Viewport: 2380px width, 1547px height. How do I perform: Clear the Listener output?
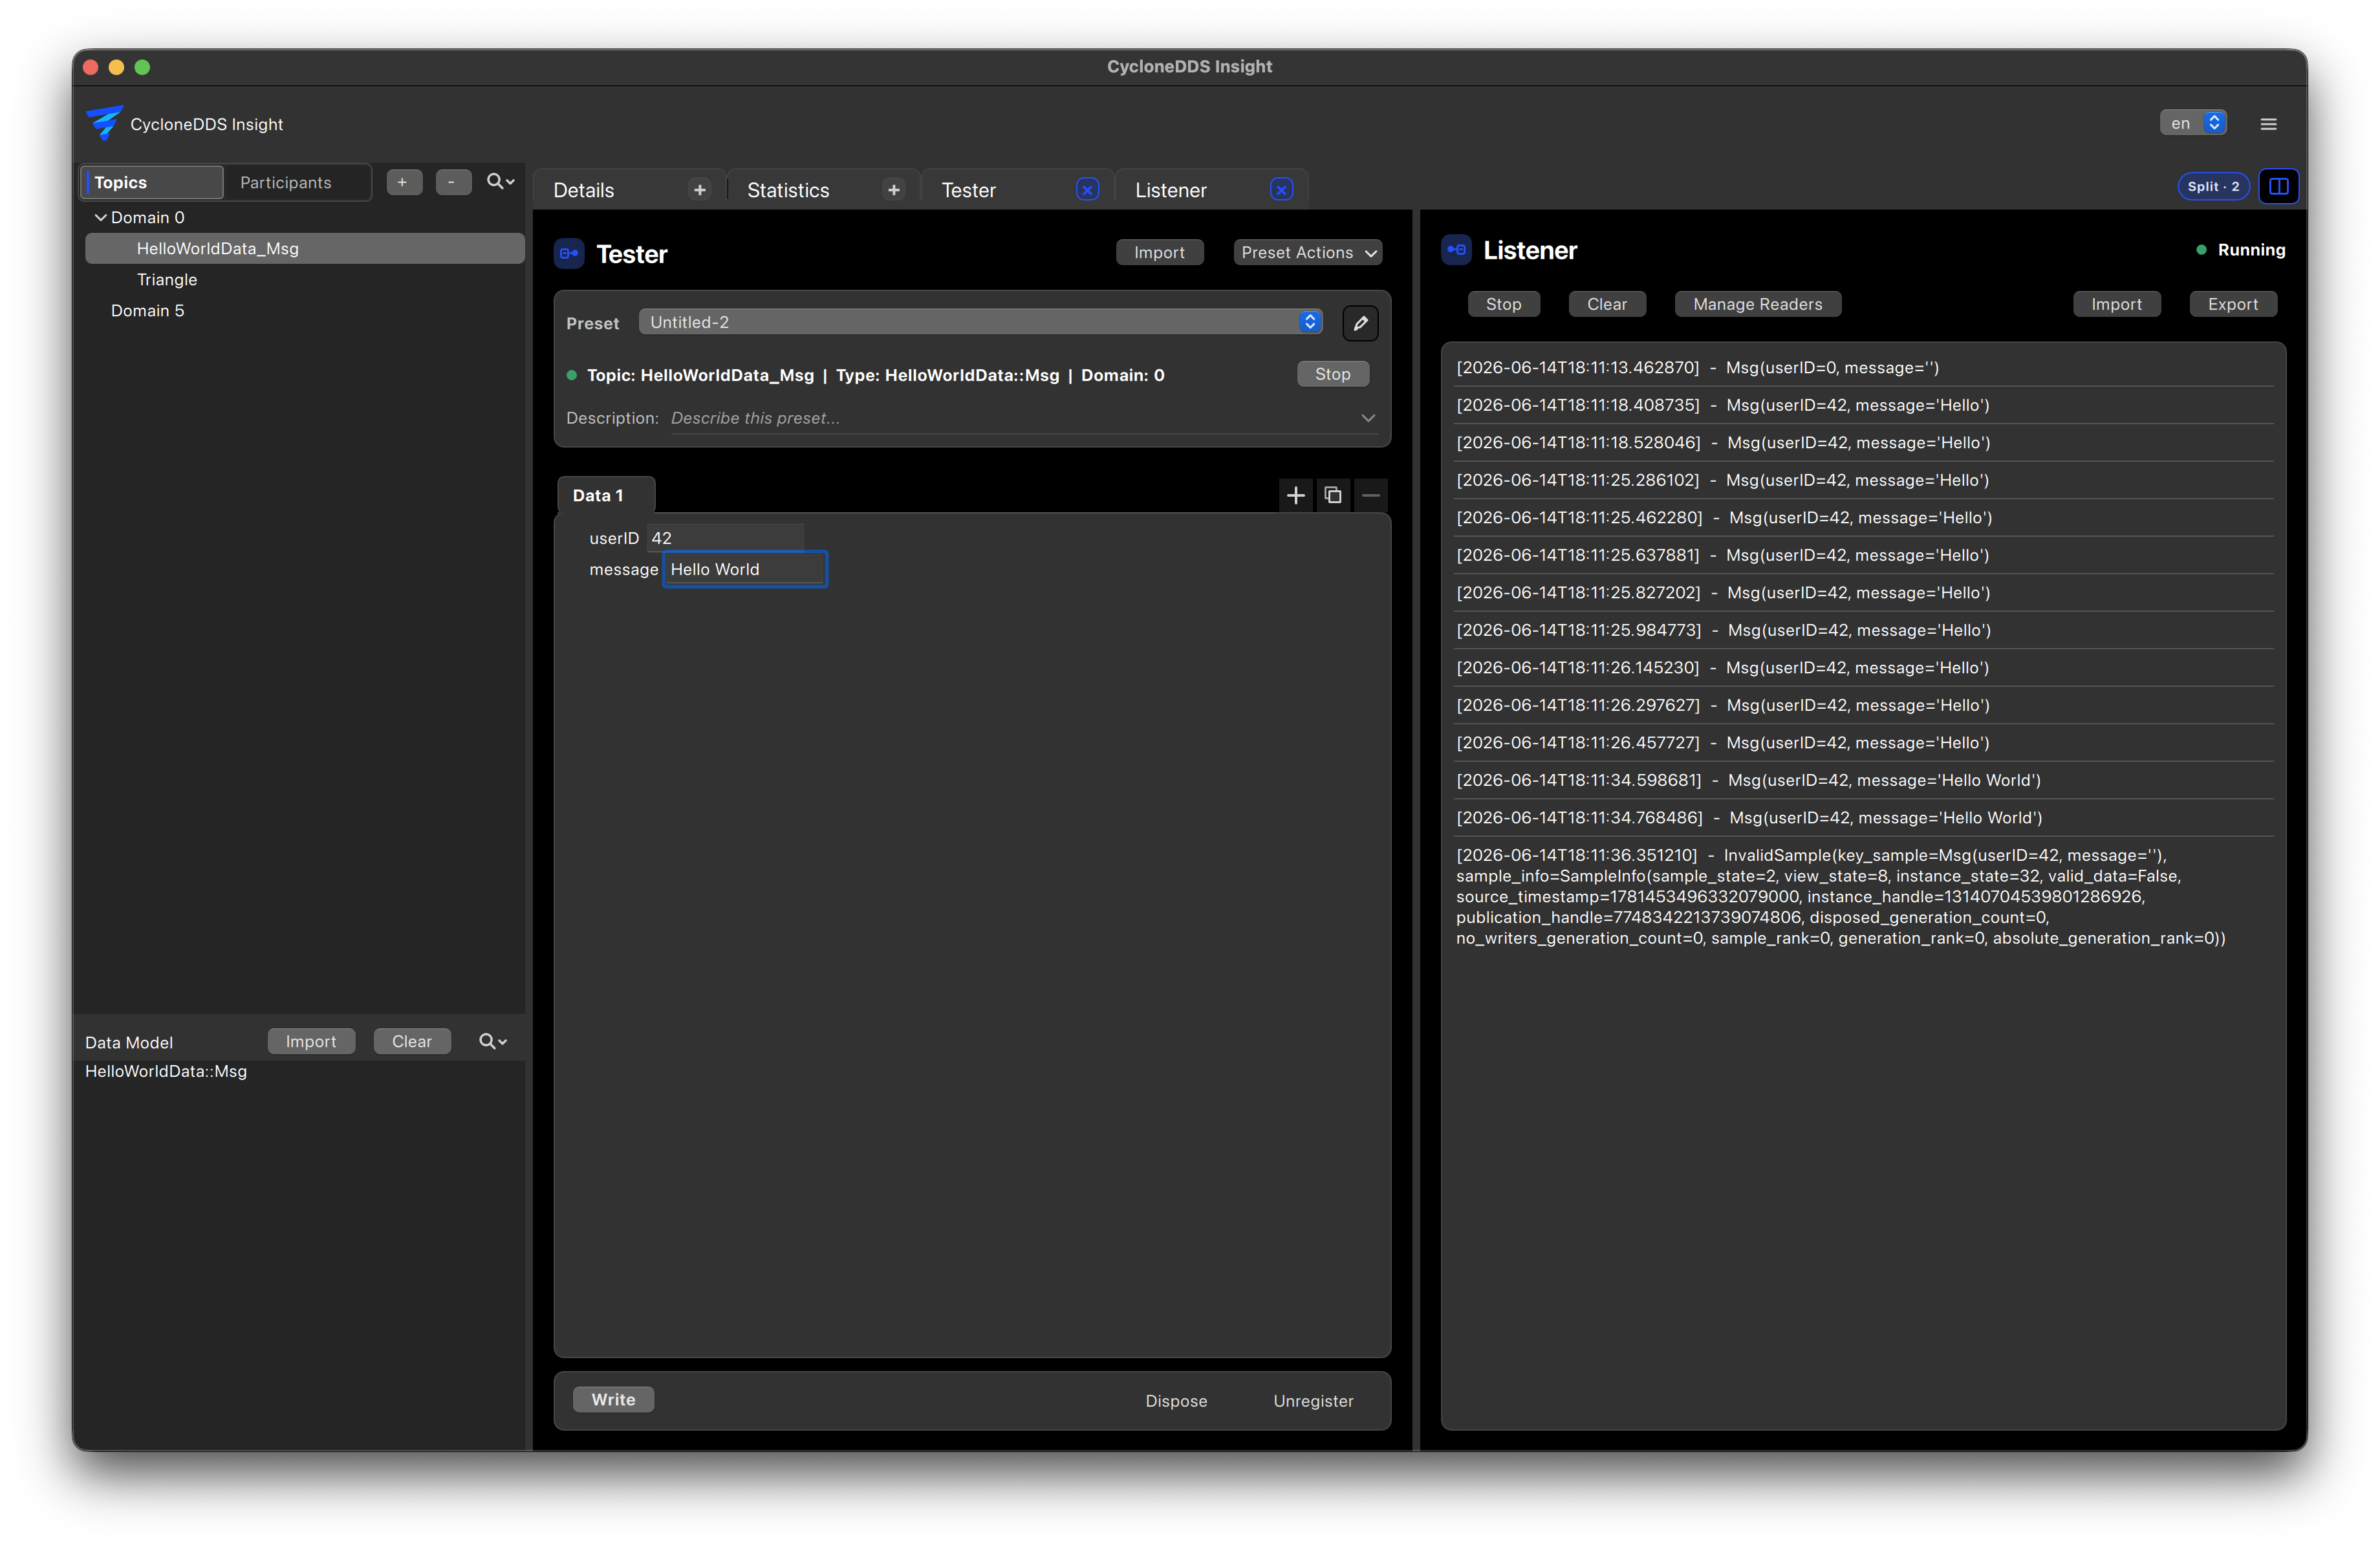(x=1606, y=304)
